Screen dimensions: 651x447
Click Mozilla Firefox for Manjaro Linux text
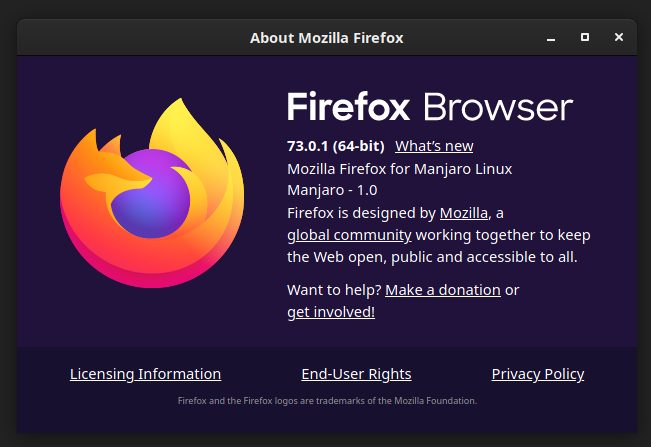pos(399,169)
